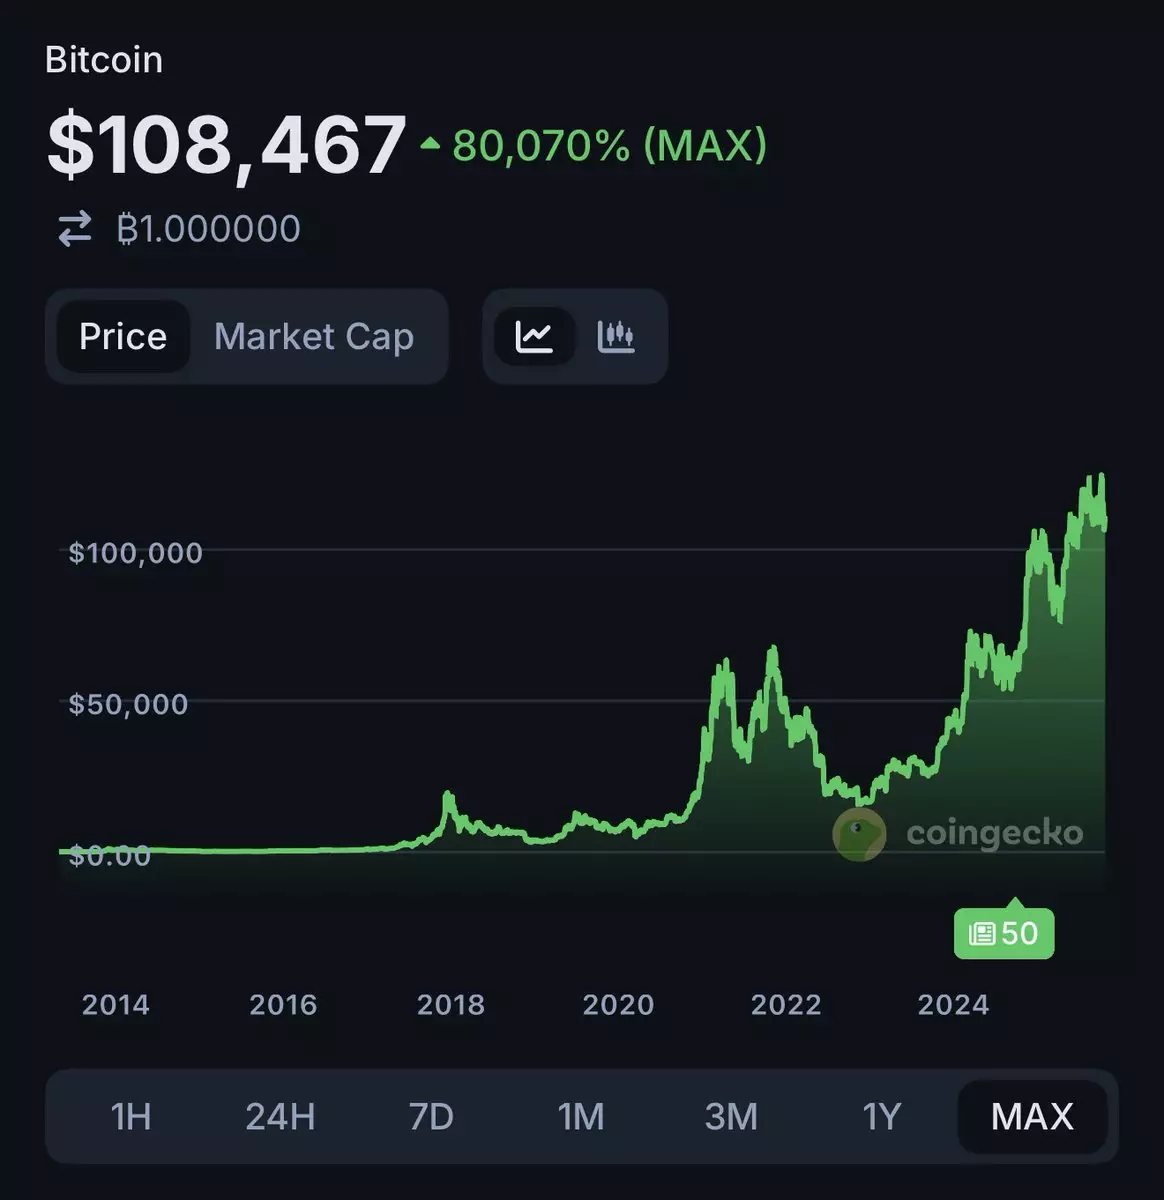Choose the 1Y time range
Viewport: 1164px width, 1200px height.
[882, 1116]
